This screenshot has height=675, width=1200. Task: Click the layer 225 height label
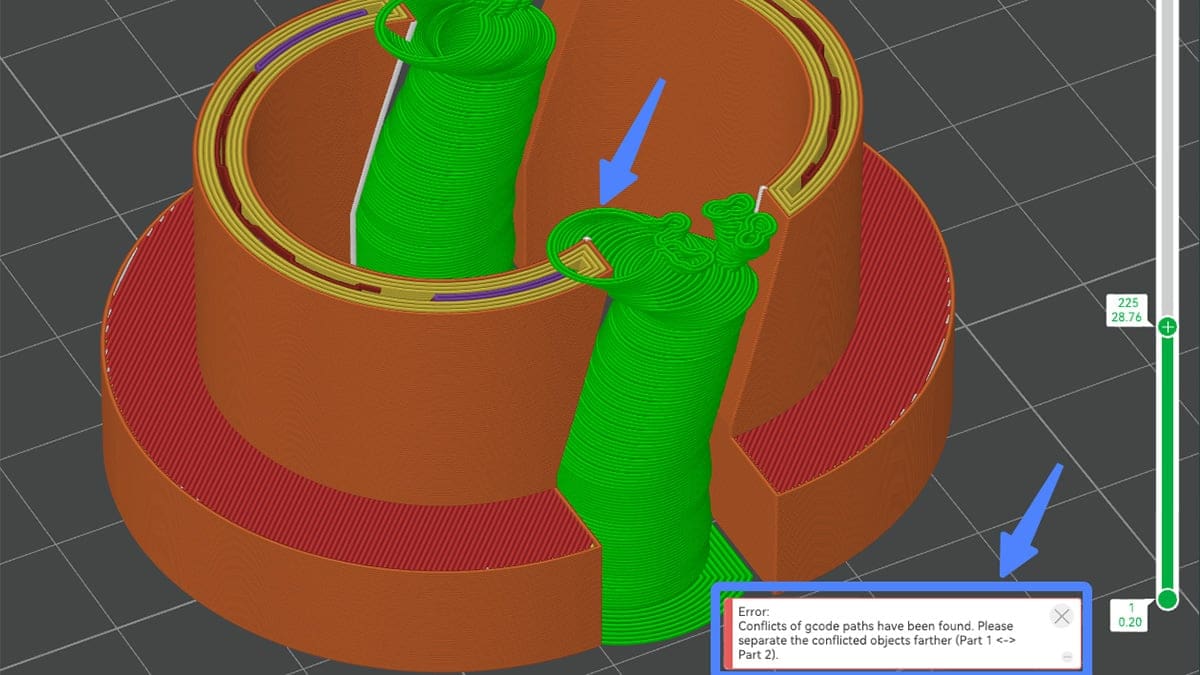tap(1128, 310)
